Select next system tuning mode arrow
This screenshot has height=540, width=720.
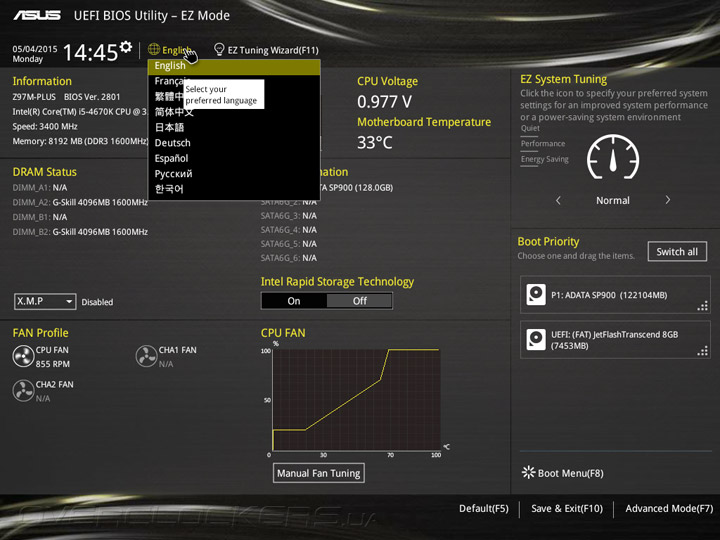point(668,200)
